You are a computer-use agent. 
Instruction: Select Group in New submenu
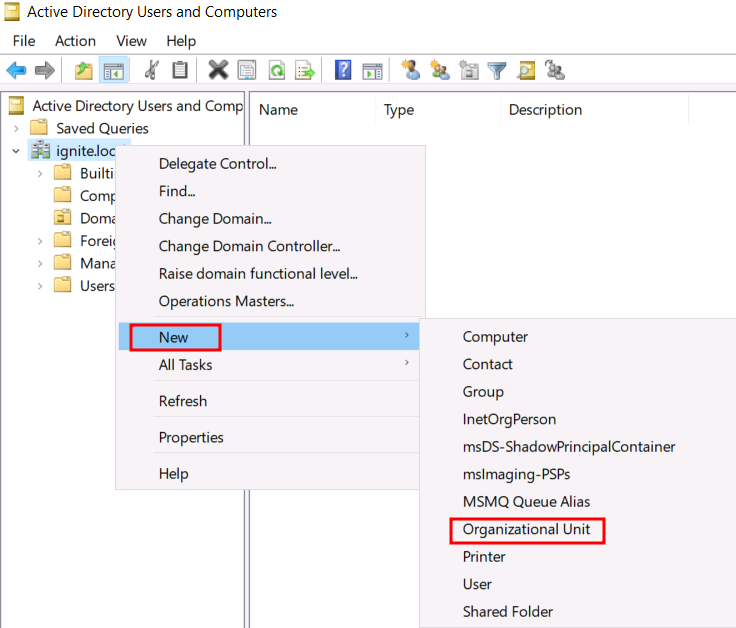[x=483, y=391]
